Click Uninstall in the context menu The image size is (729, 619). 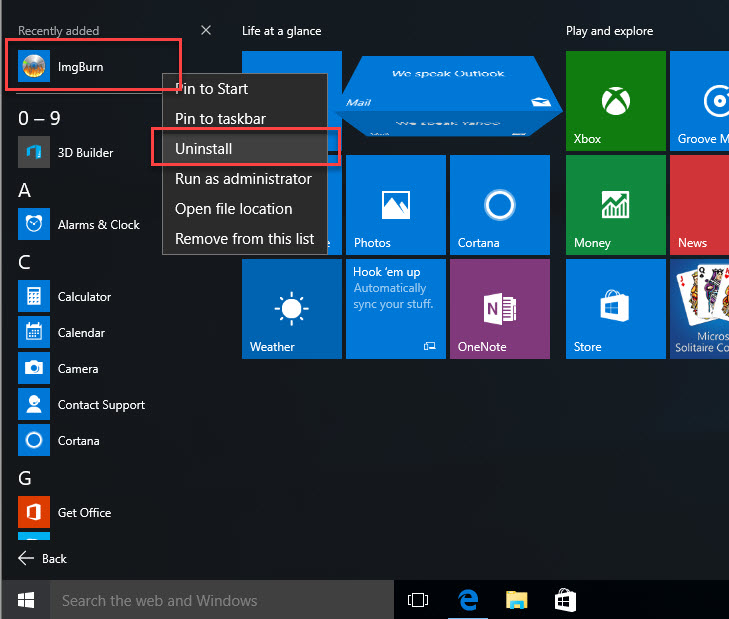245,149
